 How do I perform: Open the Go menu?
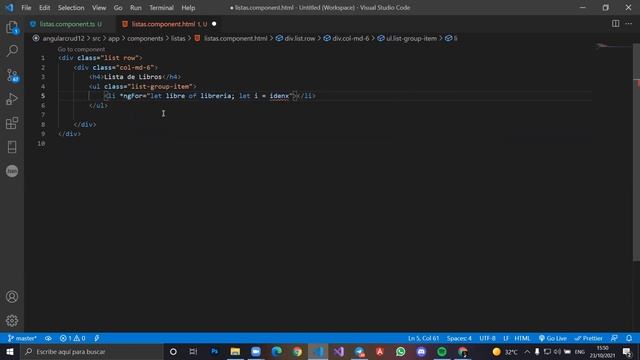(118, 8)
